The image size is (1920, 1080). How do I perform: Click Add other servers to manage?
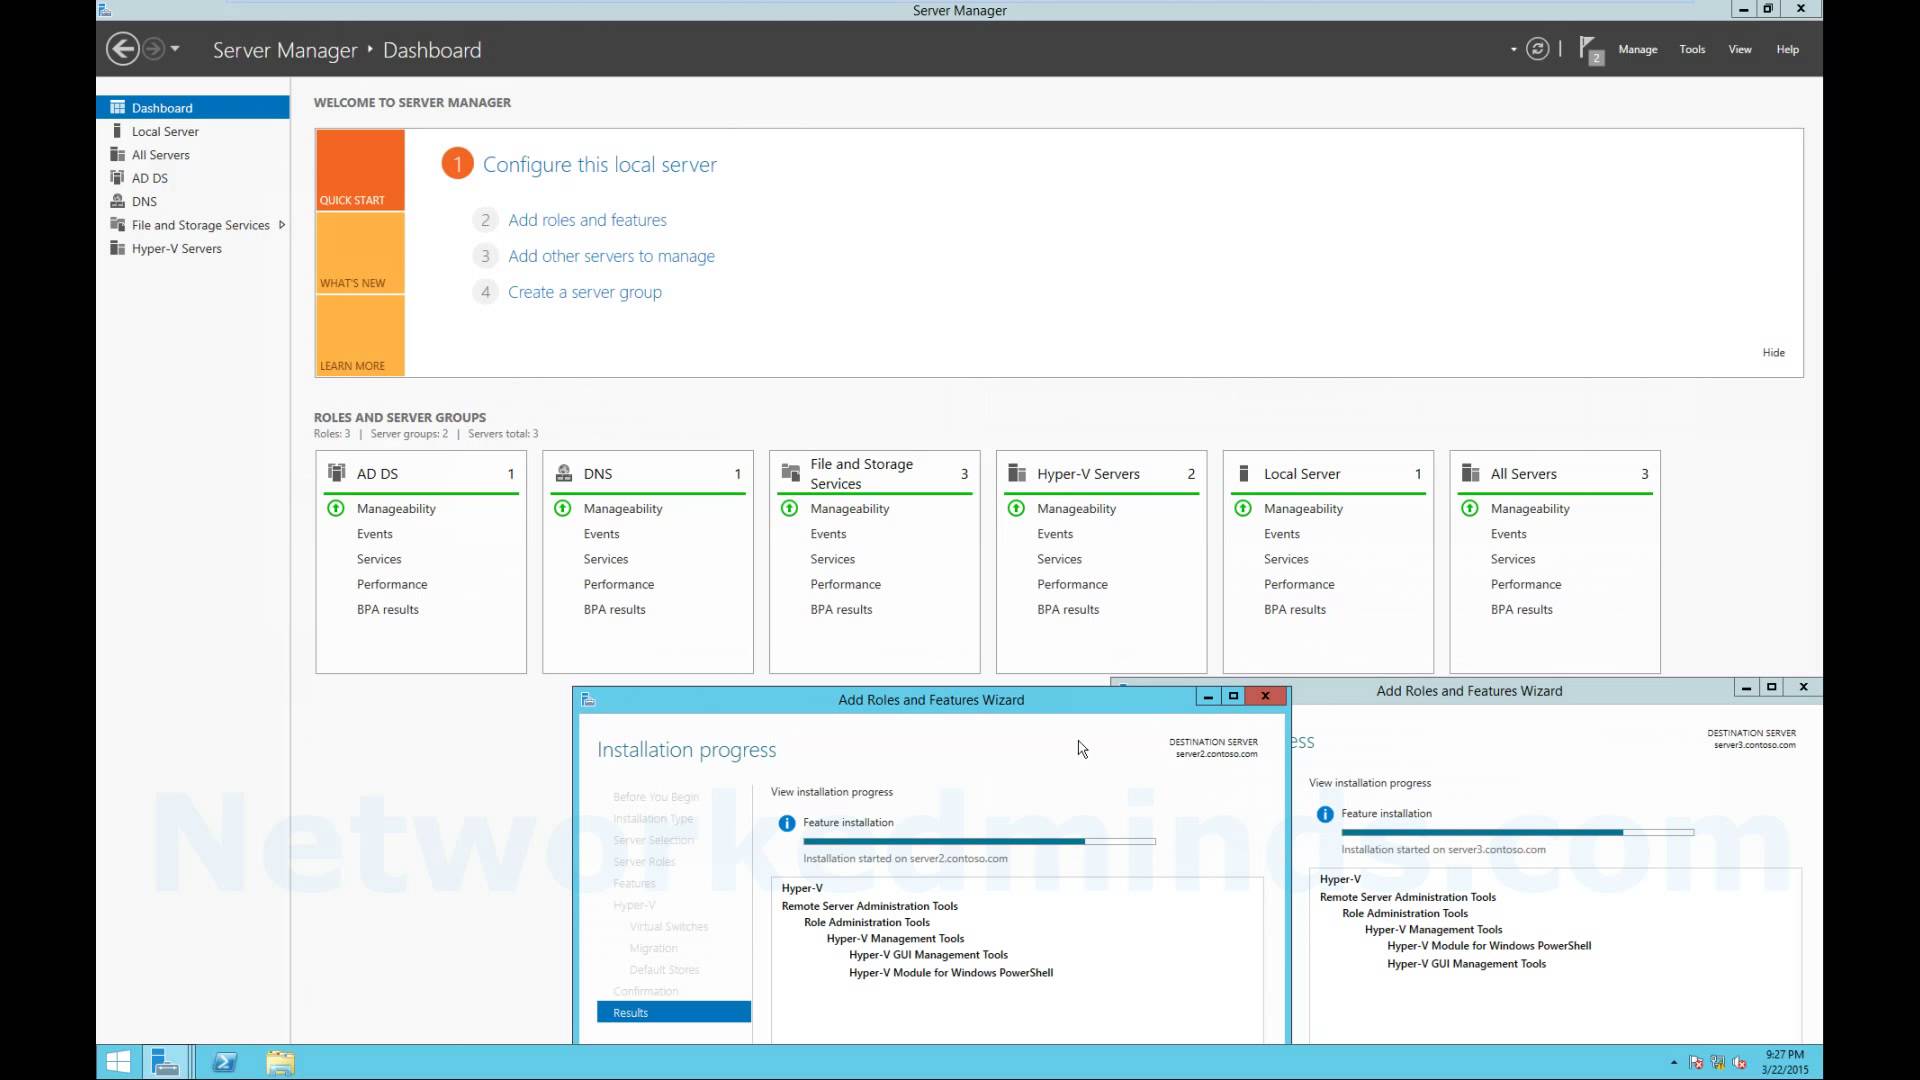tap(611, 256)
